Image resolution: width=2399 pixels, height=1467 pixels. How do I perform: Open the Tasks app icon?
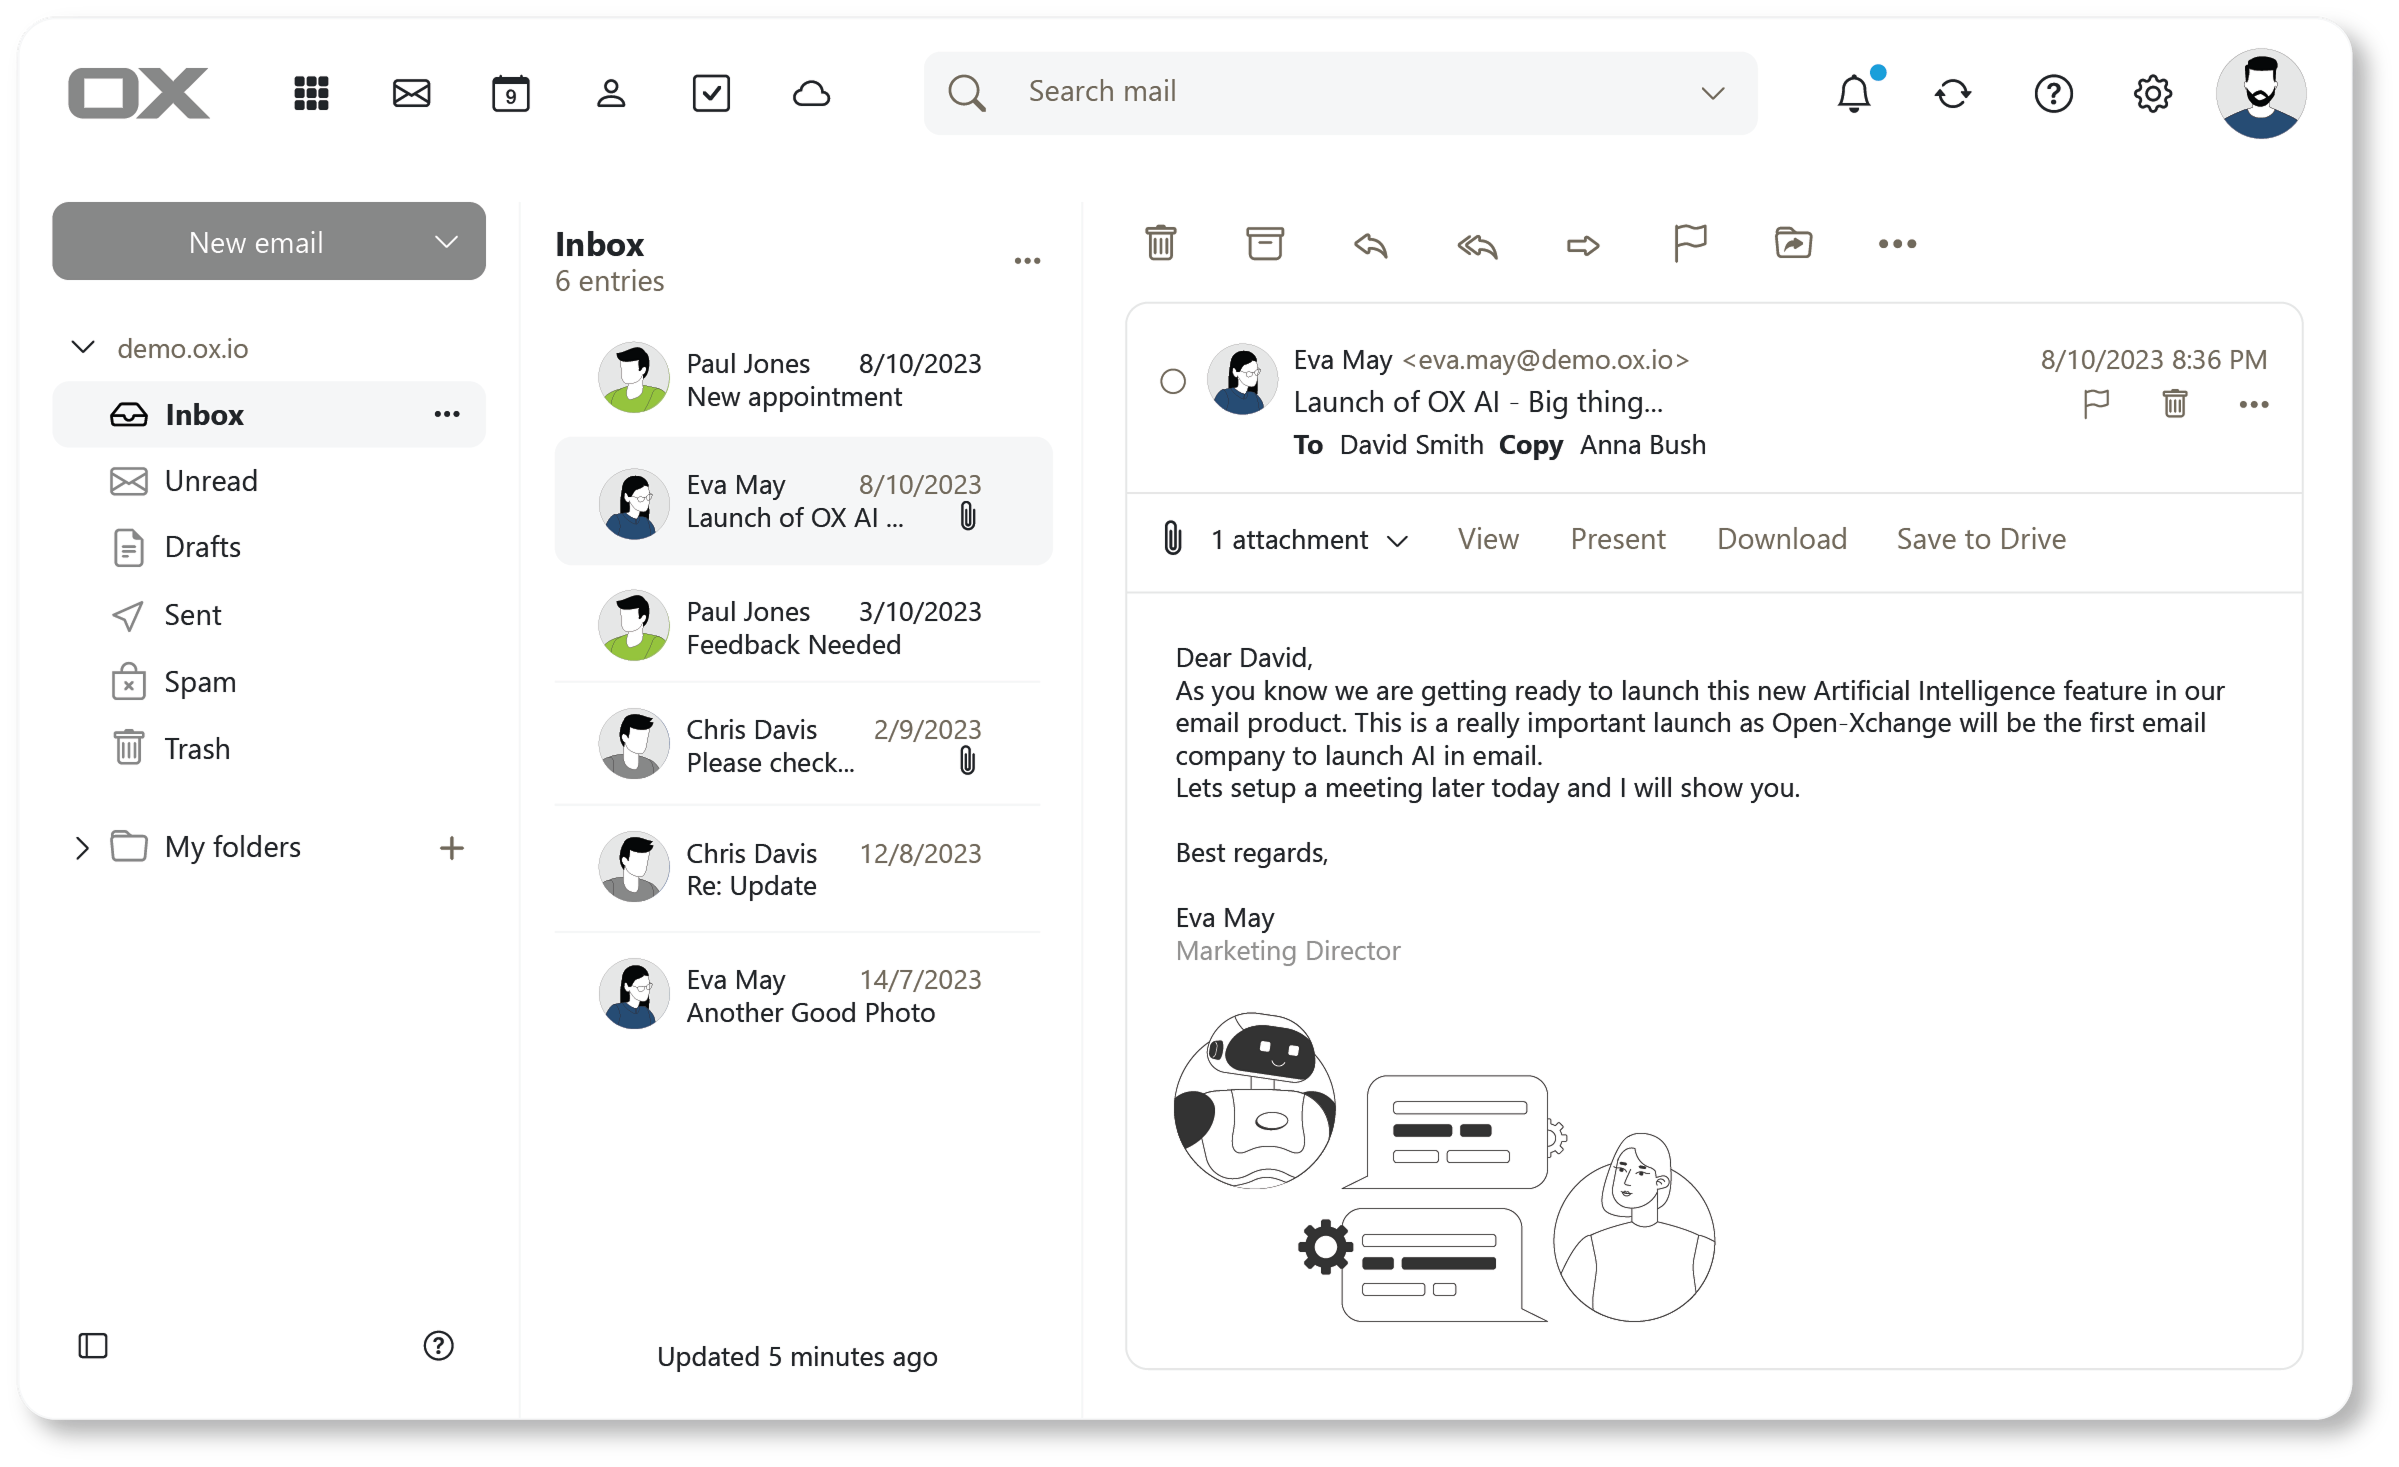click(711, 93)
